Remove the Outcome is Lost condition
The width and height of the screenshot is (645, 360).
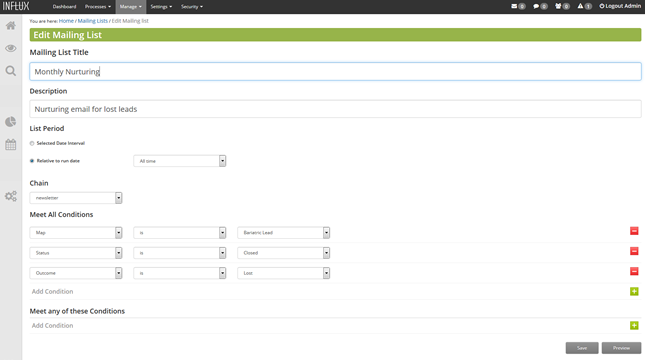pyautogui.click(x=634, y=272)
